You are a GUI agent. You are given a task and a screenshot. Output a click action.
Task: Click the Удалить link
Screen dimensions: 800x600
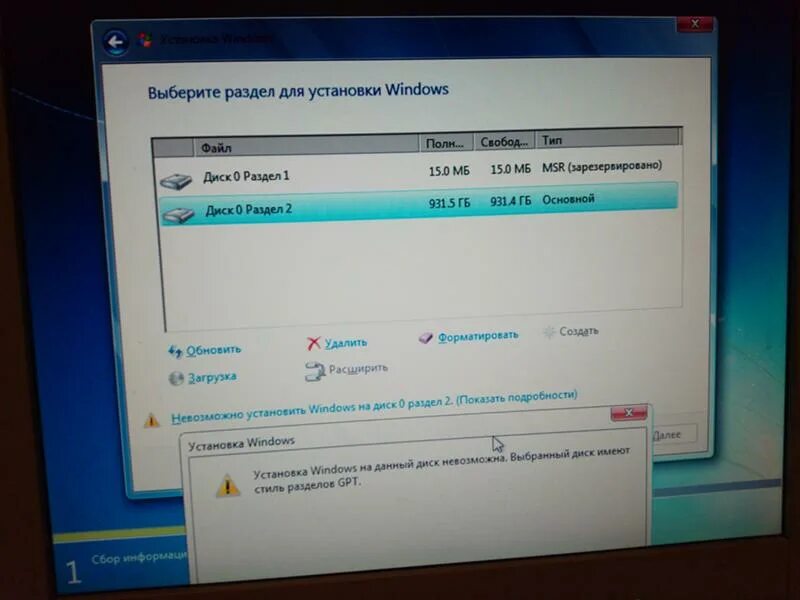coord(346,342)
